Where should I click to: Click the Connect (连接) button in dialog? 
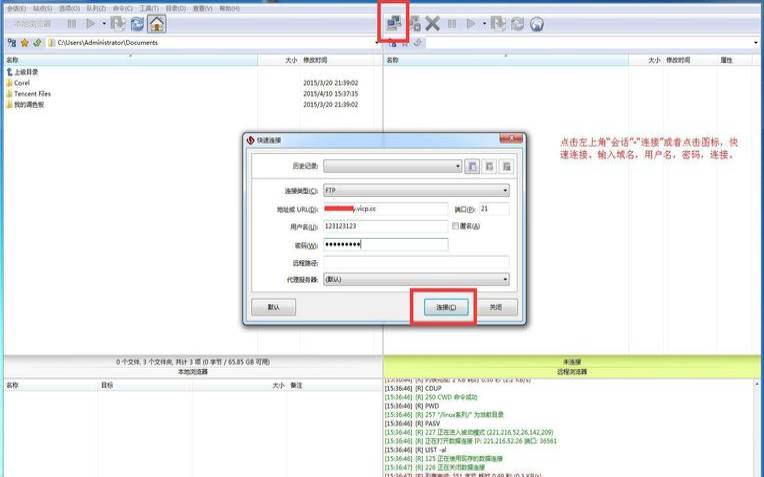(446, 307)
